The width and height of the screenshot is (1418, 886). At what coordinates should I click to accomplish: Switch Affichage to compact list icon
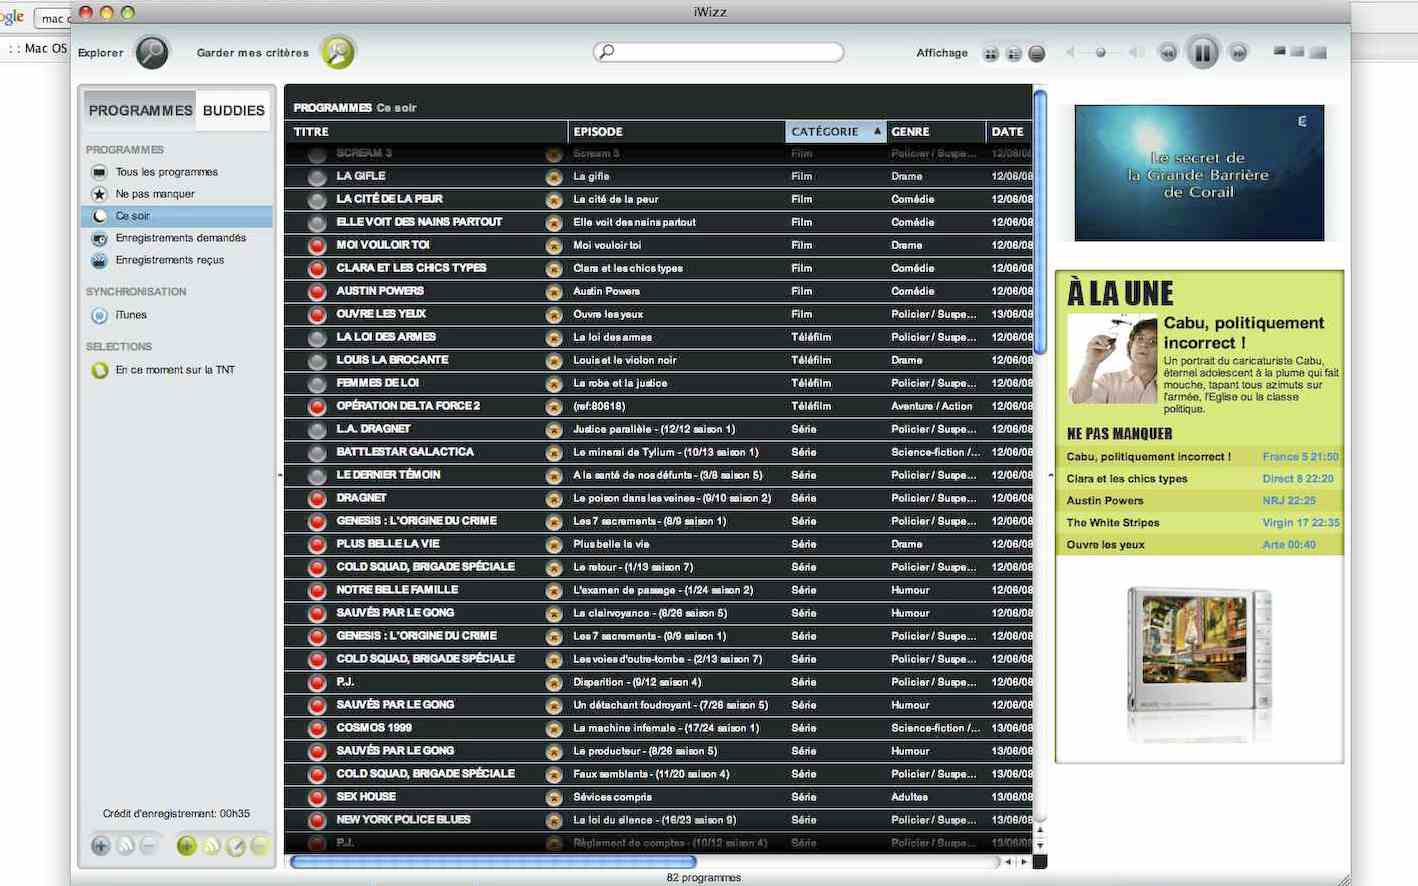(1037, 54)
